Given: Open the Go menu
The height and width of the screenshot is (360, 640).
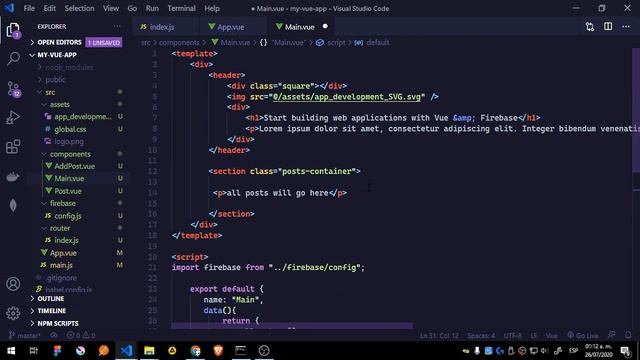Looking at the screenshot, I should coord(132,8).
